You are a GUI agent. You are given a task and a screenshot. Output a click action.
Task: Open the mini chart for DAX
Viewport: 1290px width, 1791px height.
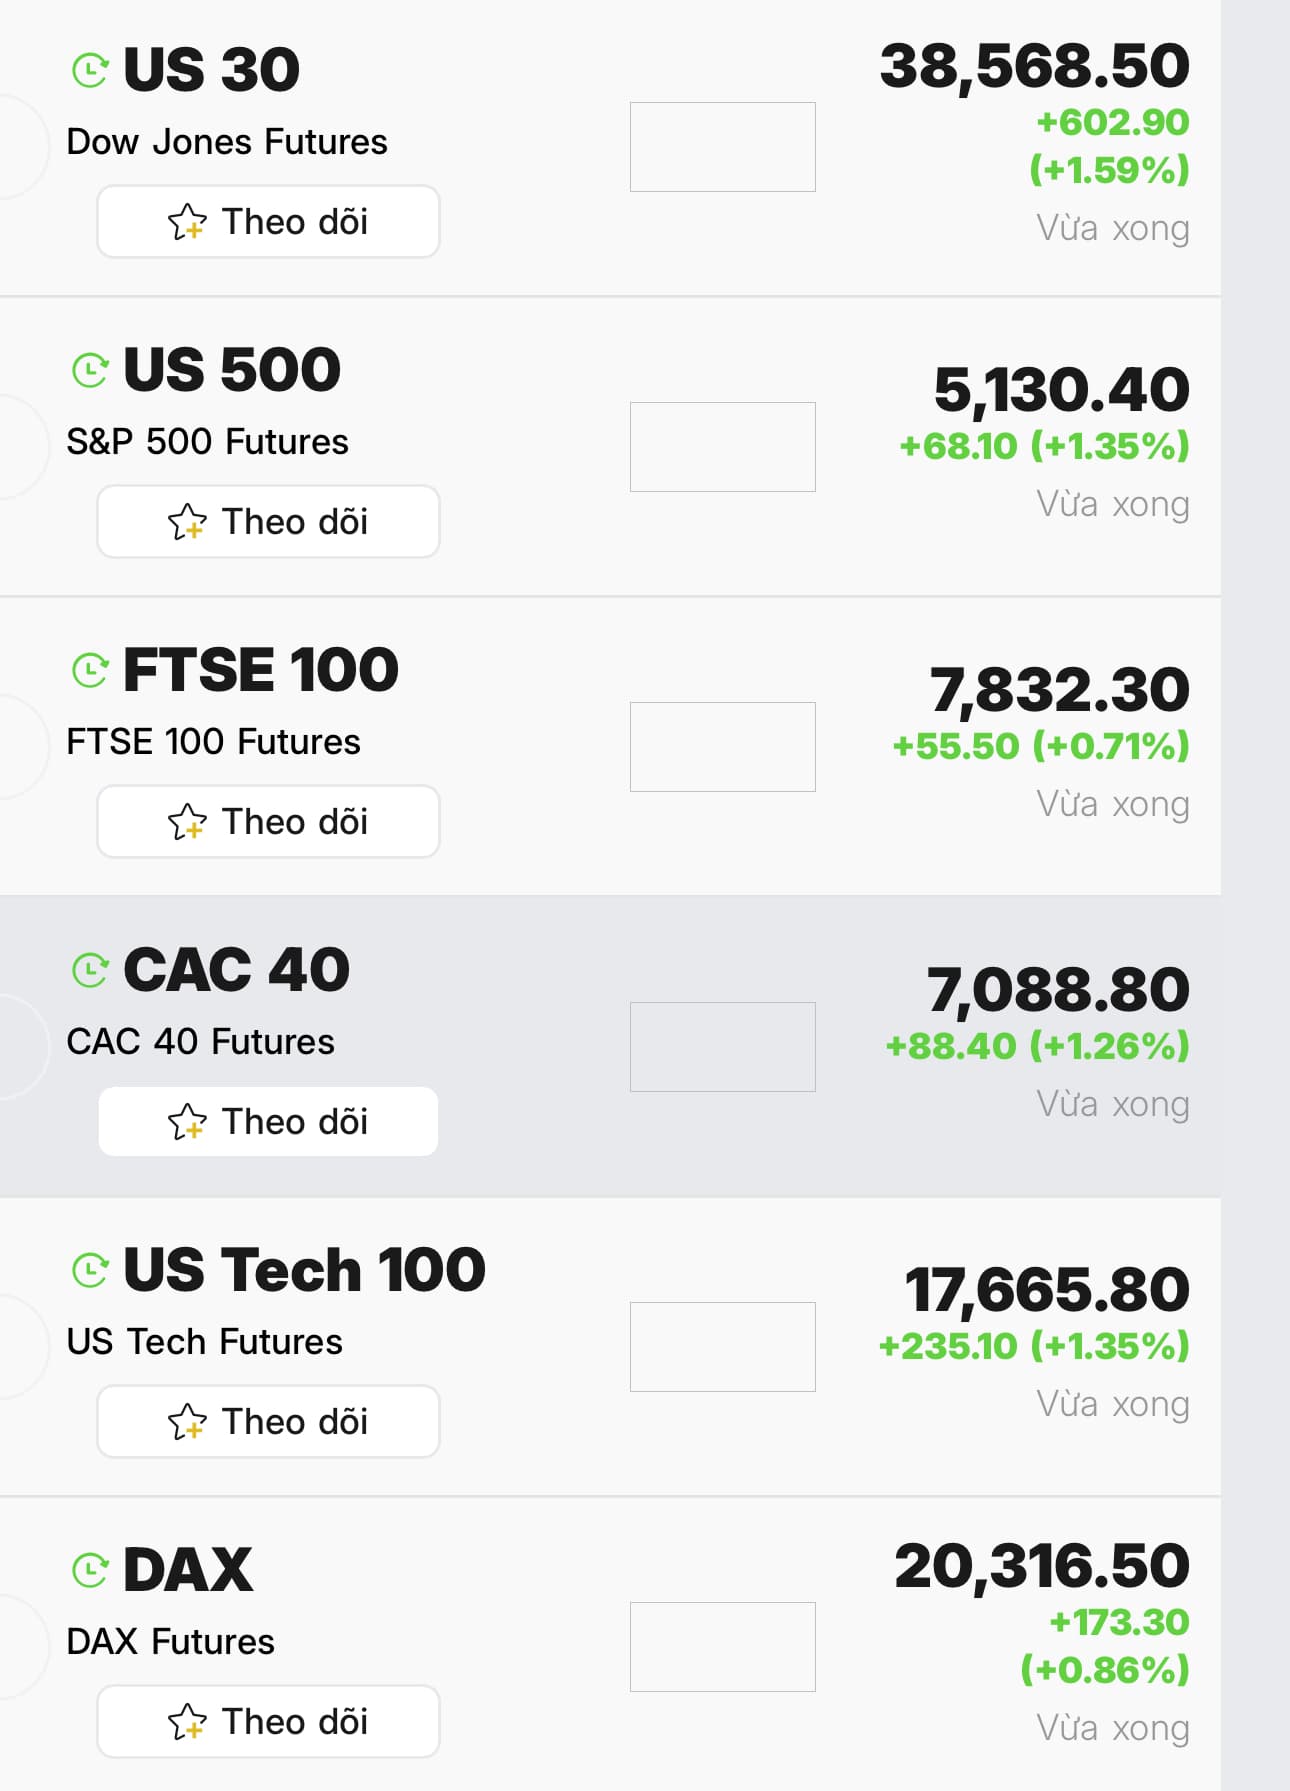[x=722, y=1647]
